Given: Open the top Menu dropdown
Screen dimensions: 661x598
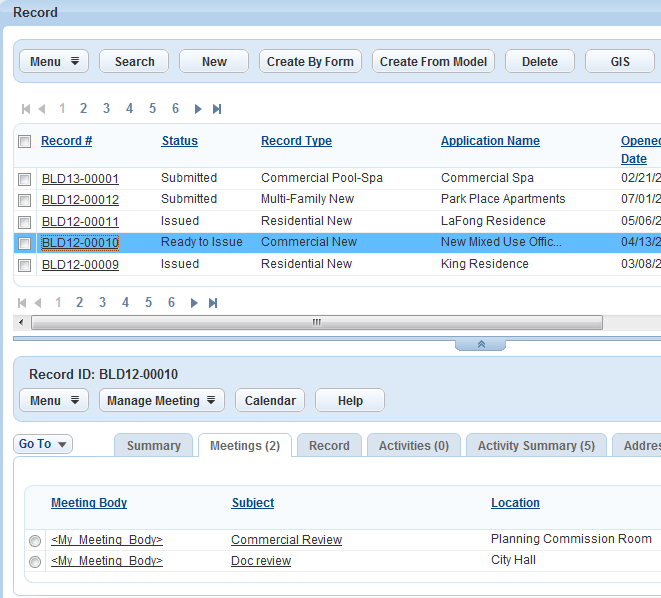Looking at the screenshot, I should pyautogui.click(x=54, y=62).
